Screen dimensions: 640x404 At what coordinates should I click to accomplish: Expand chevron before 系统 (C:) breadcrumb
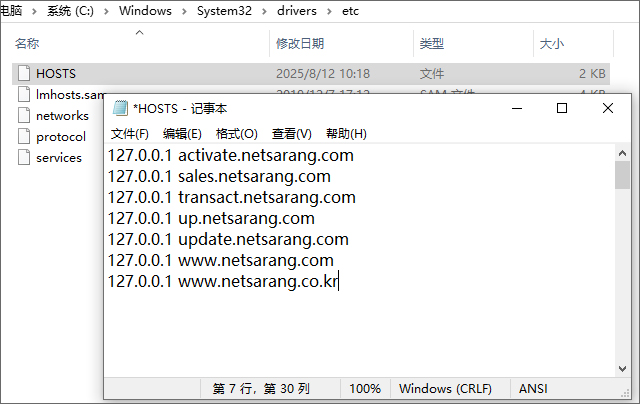click(x=34, y=11)
